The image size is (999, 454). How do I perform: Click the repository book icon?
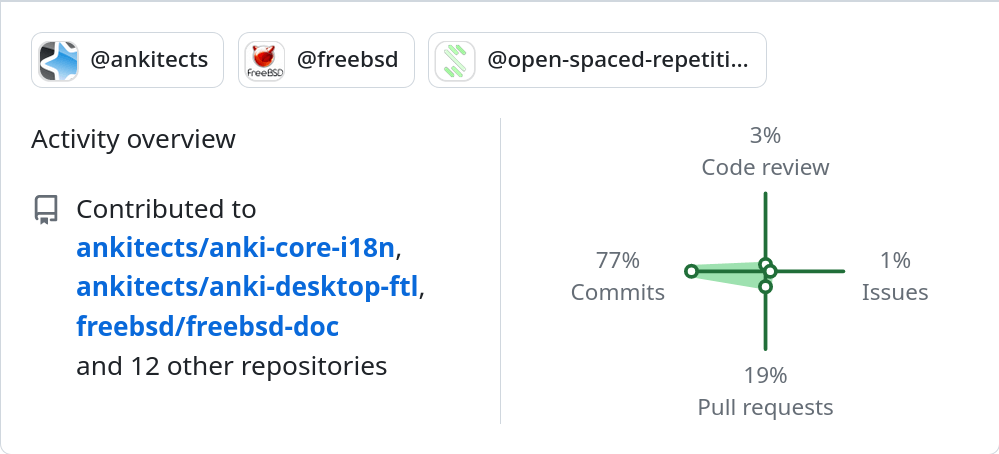(45, 209)
